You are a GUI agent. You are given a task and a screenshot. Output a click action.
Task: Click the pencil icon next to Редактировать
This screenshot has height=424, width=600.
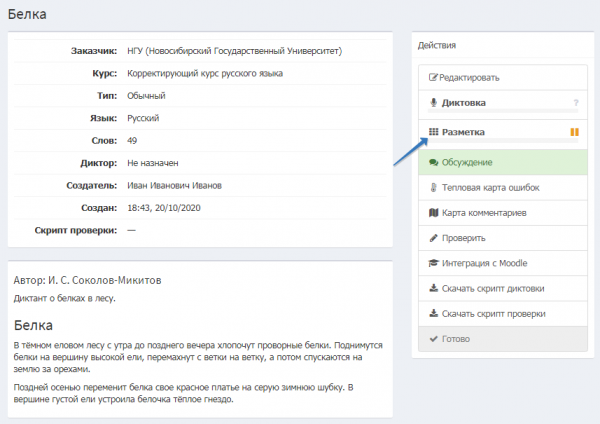(x=433, y=77)
